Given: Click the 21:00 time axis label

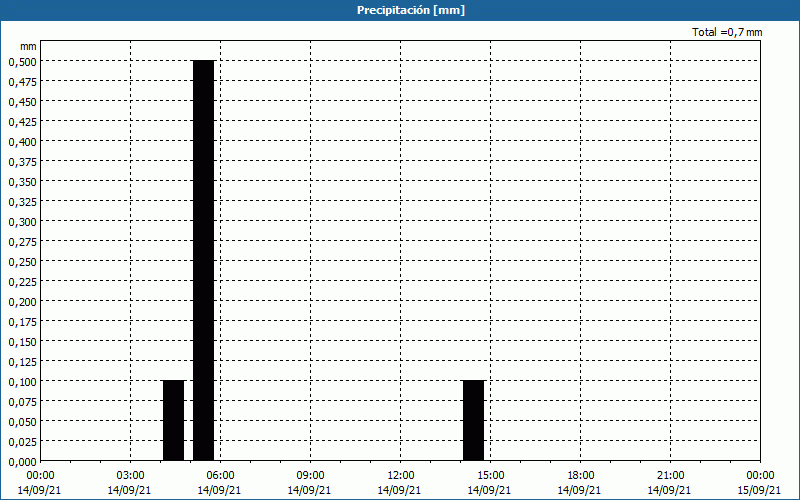Looking at the screenshot, I should click(x=670, y=476).
